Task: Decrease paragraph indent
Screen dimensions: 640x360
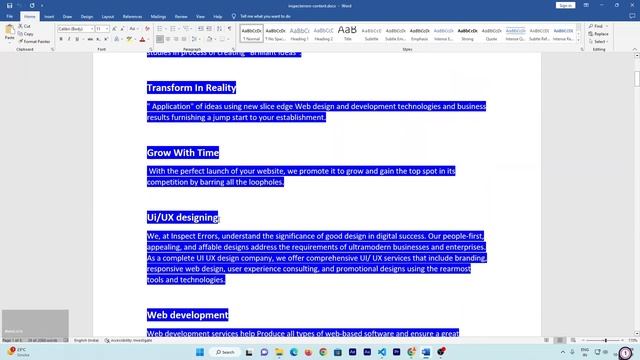Action: pyautogui.click(x=200, y=29)
